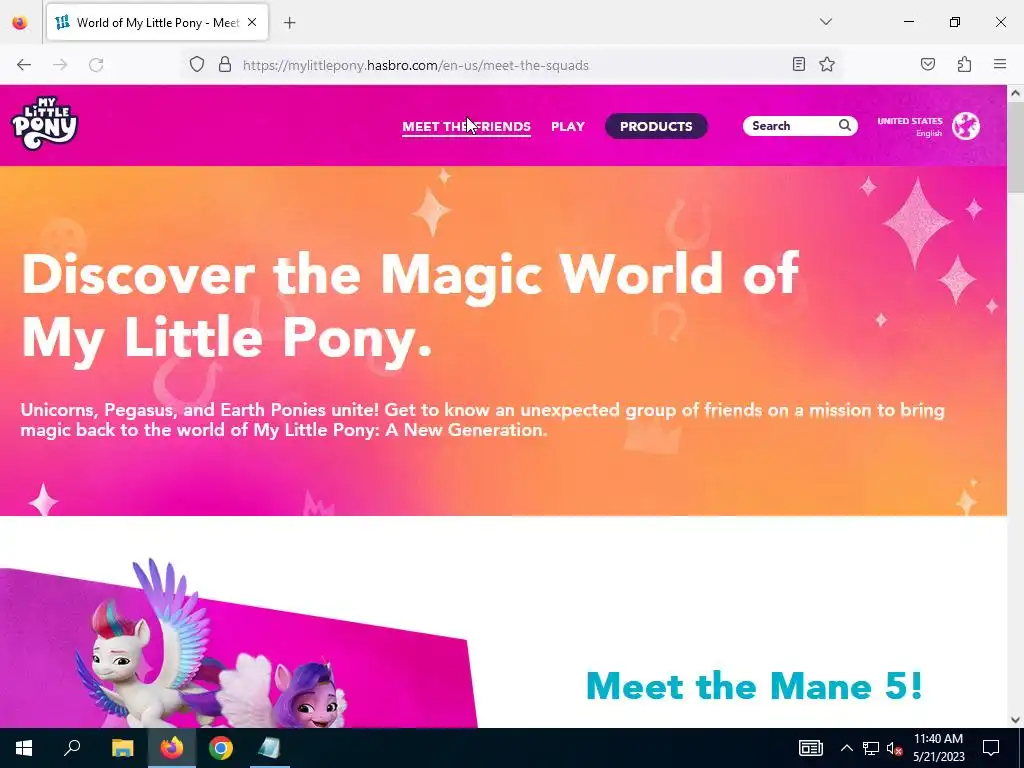Viewport: 1024px width, 768px height.
Task: Click the Meet the Mane 5! heading
Action: (x=754, y=686)
